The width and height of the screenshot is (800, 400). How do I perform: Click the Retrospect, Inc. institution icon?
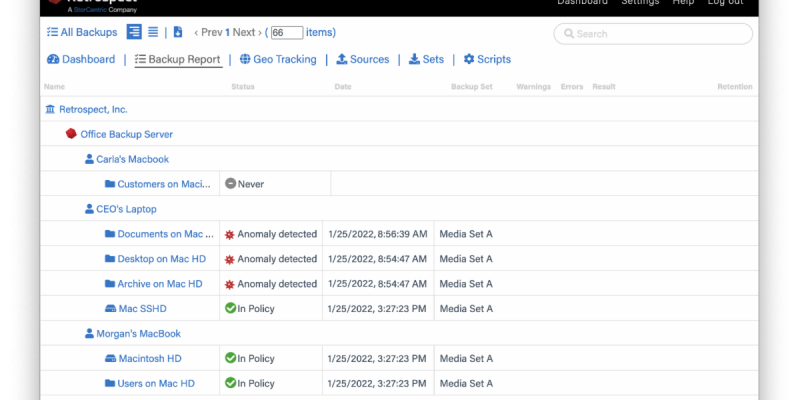pyautogui.click(x=50, y=109)
